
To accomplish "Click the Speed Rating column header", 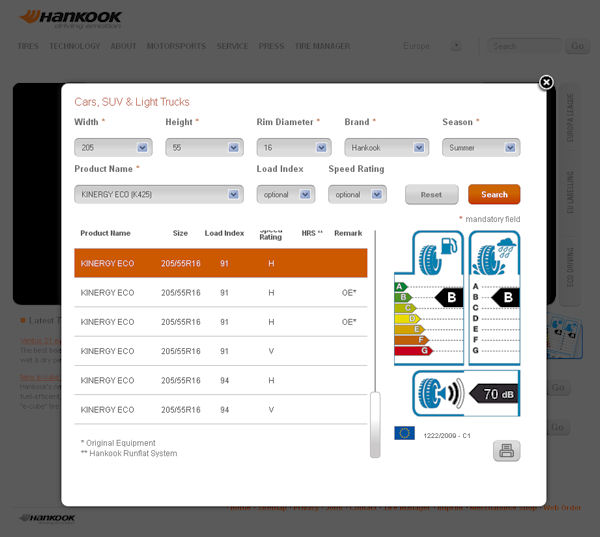I will 271,234.
